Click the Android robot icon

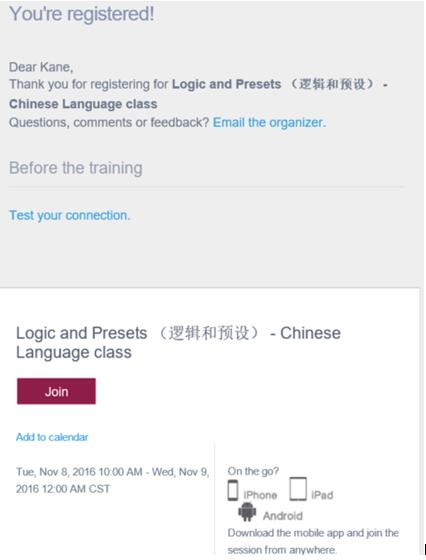(247, 512)
